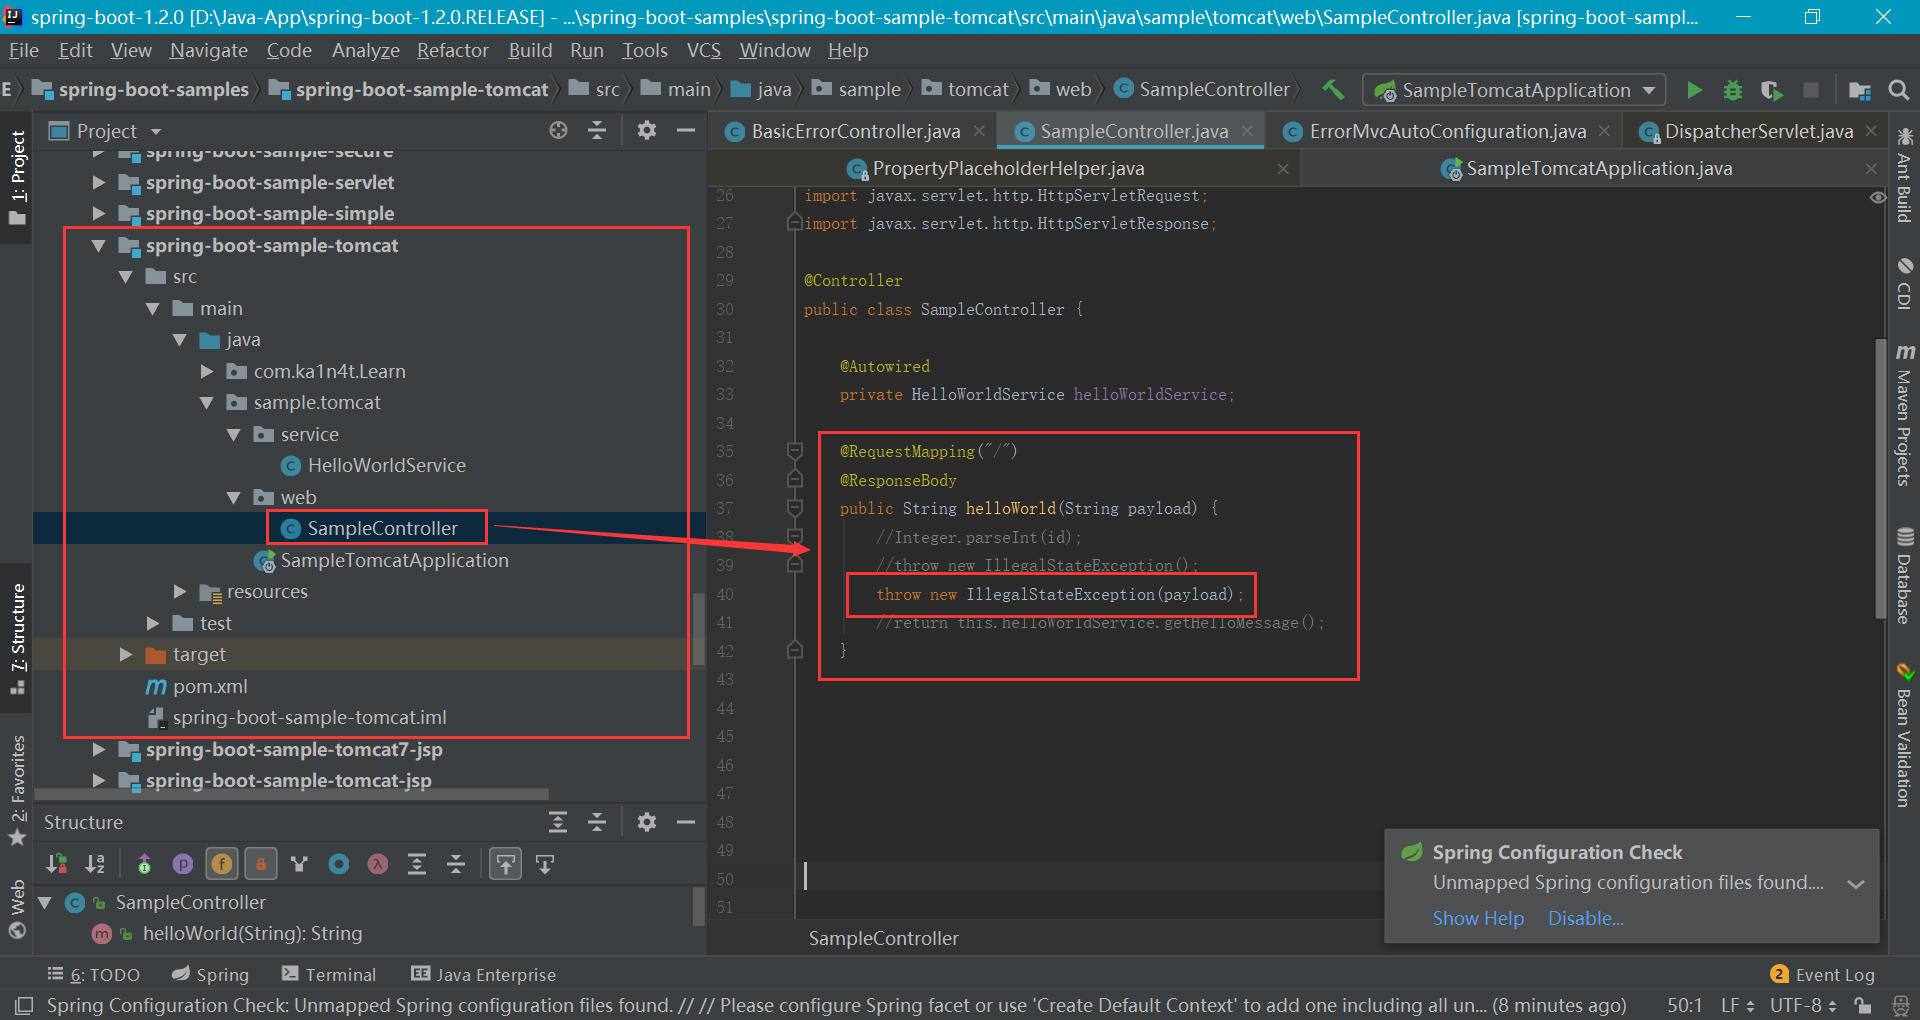Open the Web tool window

click(x=17, y=910)
